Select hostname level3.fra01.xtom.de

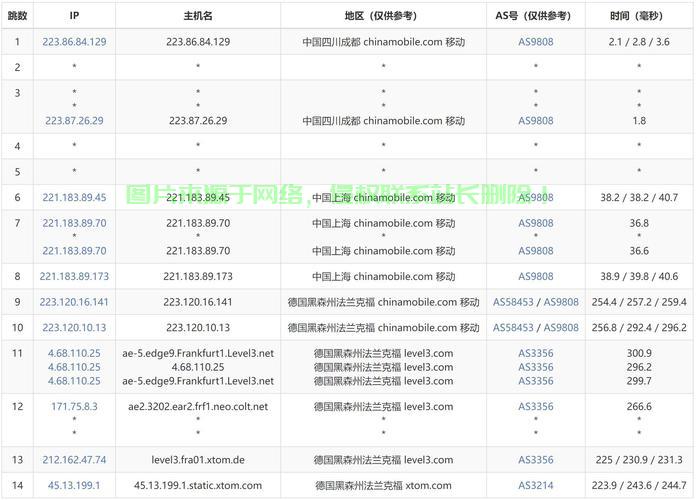tap(198, 460)
